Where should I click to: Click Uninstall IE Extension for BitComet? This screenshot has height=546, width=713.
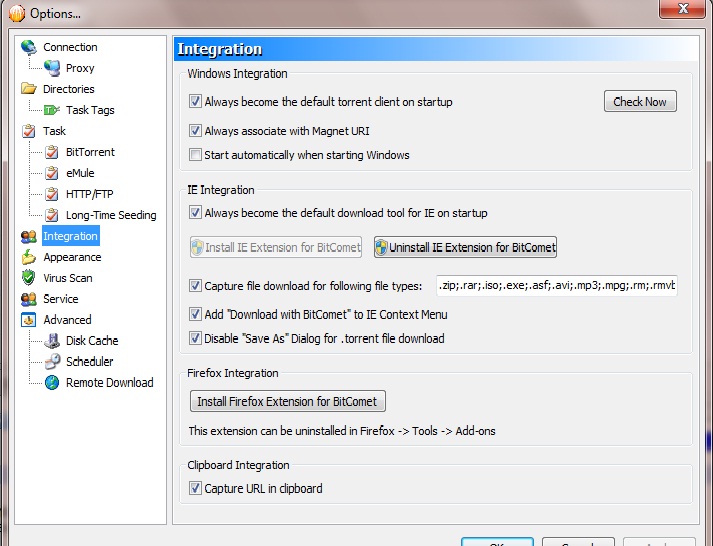[x=465, y=247]
